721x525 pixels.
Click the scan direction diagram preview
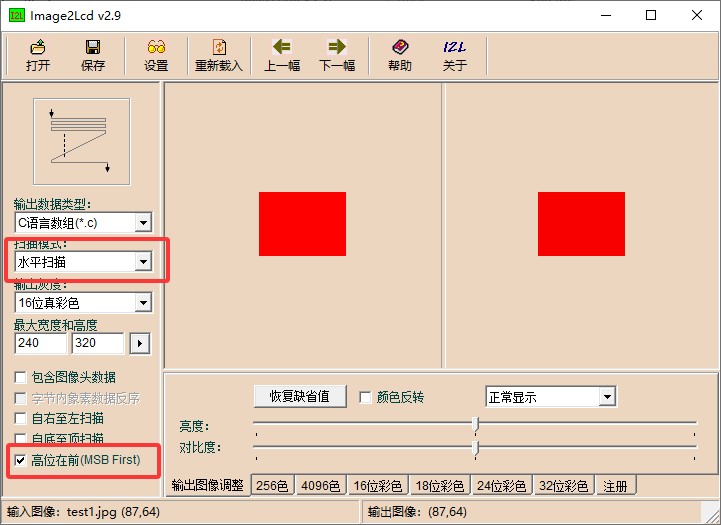(x=82, y=142)
